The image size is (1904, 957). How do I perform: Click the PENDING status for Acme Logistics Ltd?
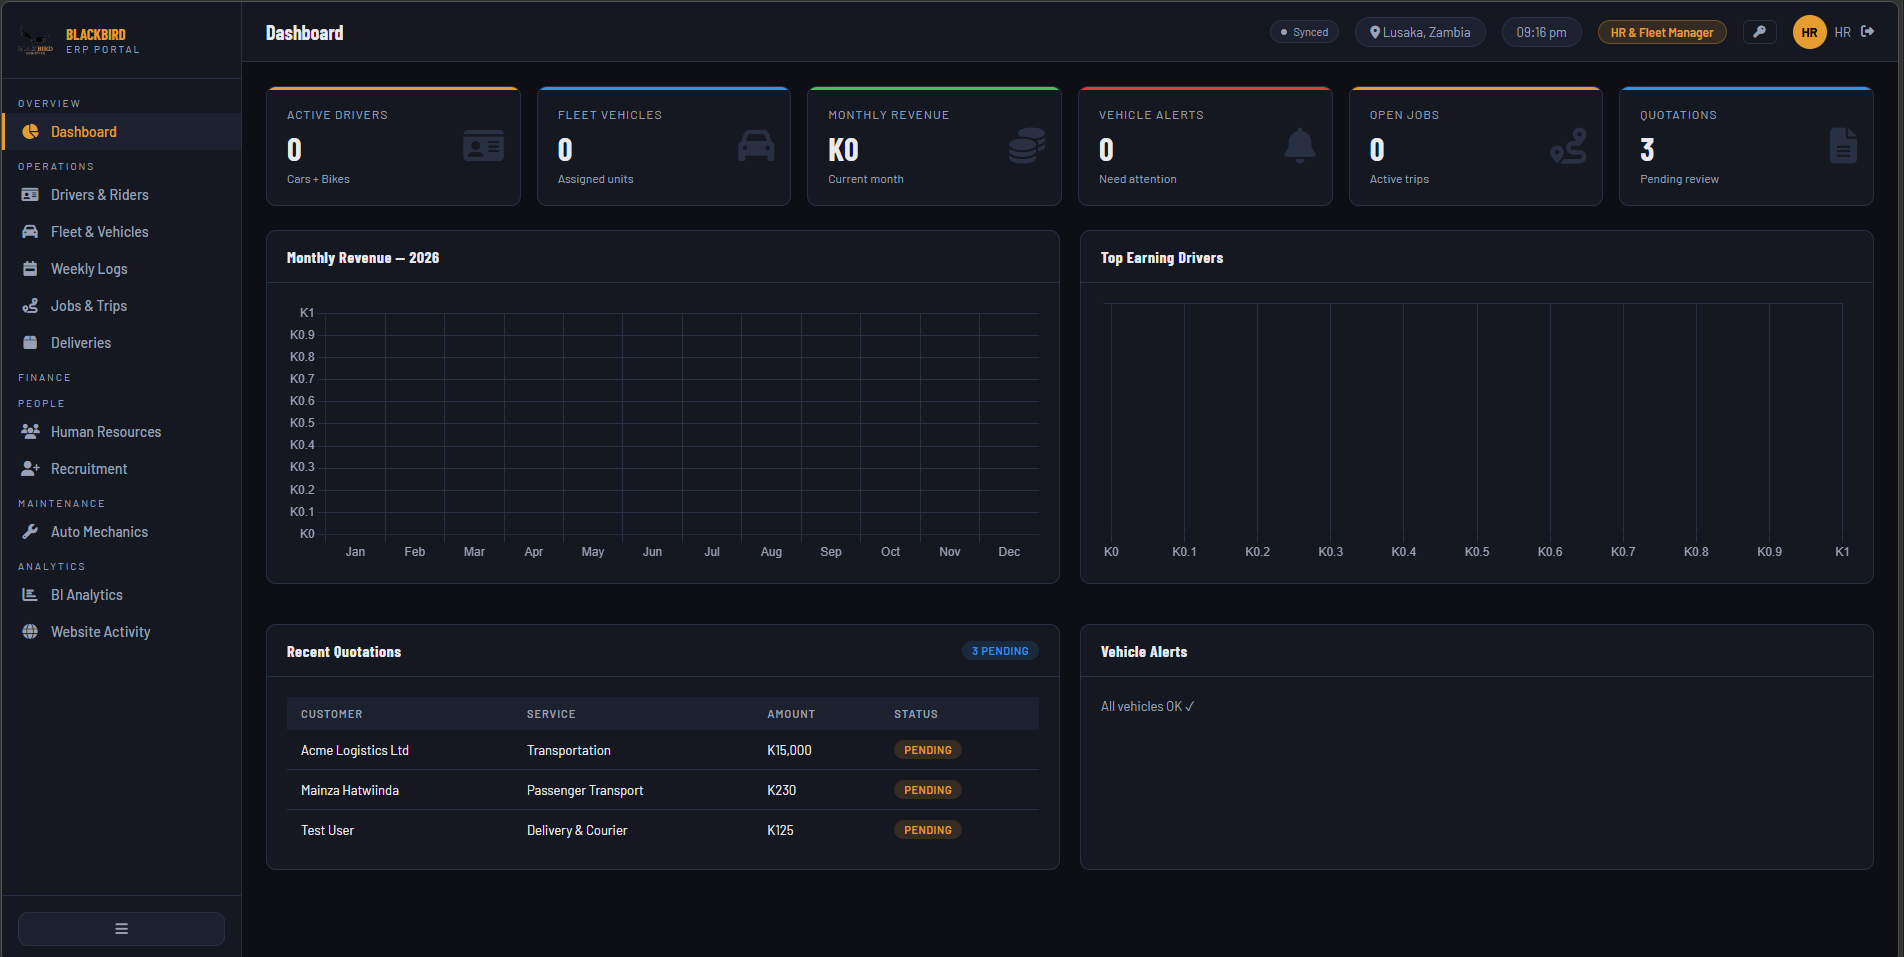coord(927,749)
